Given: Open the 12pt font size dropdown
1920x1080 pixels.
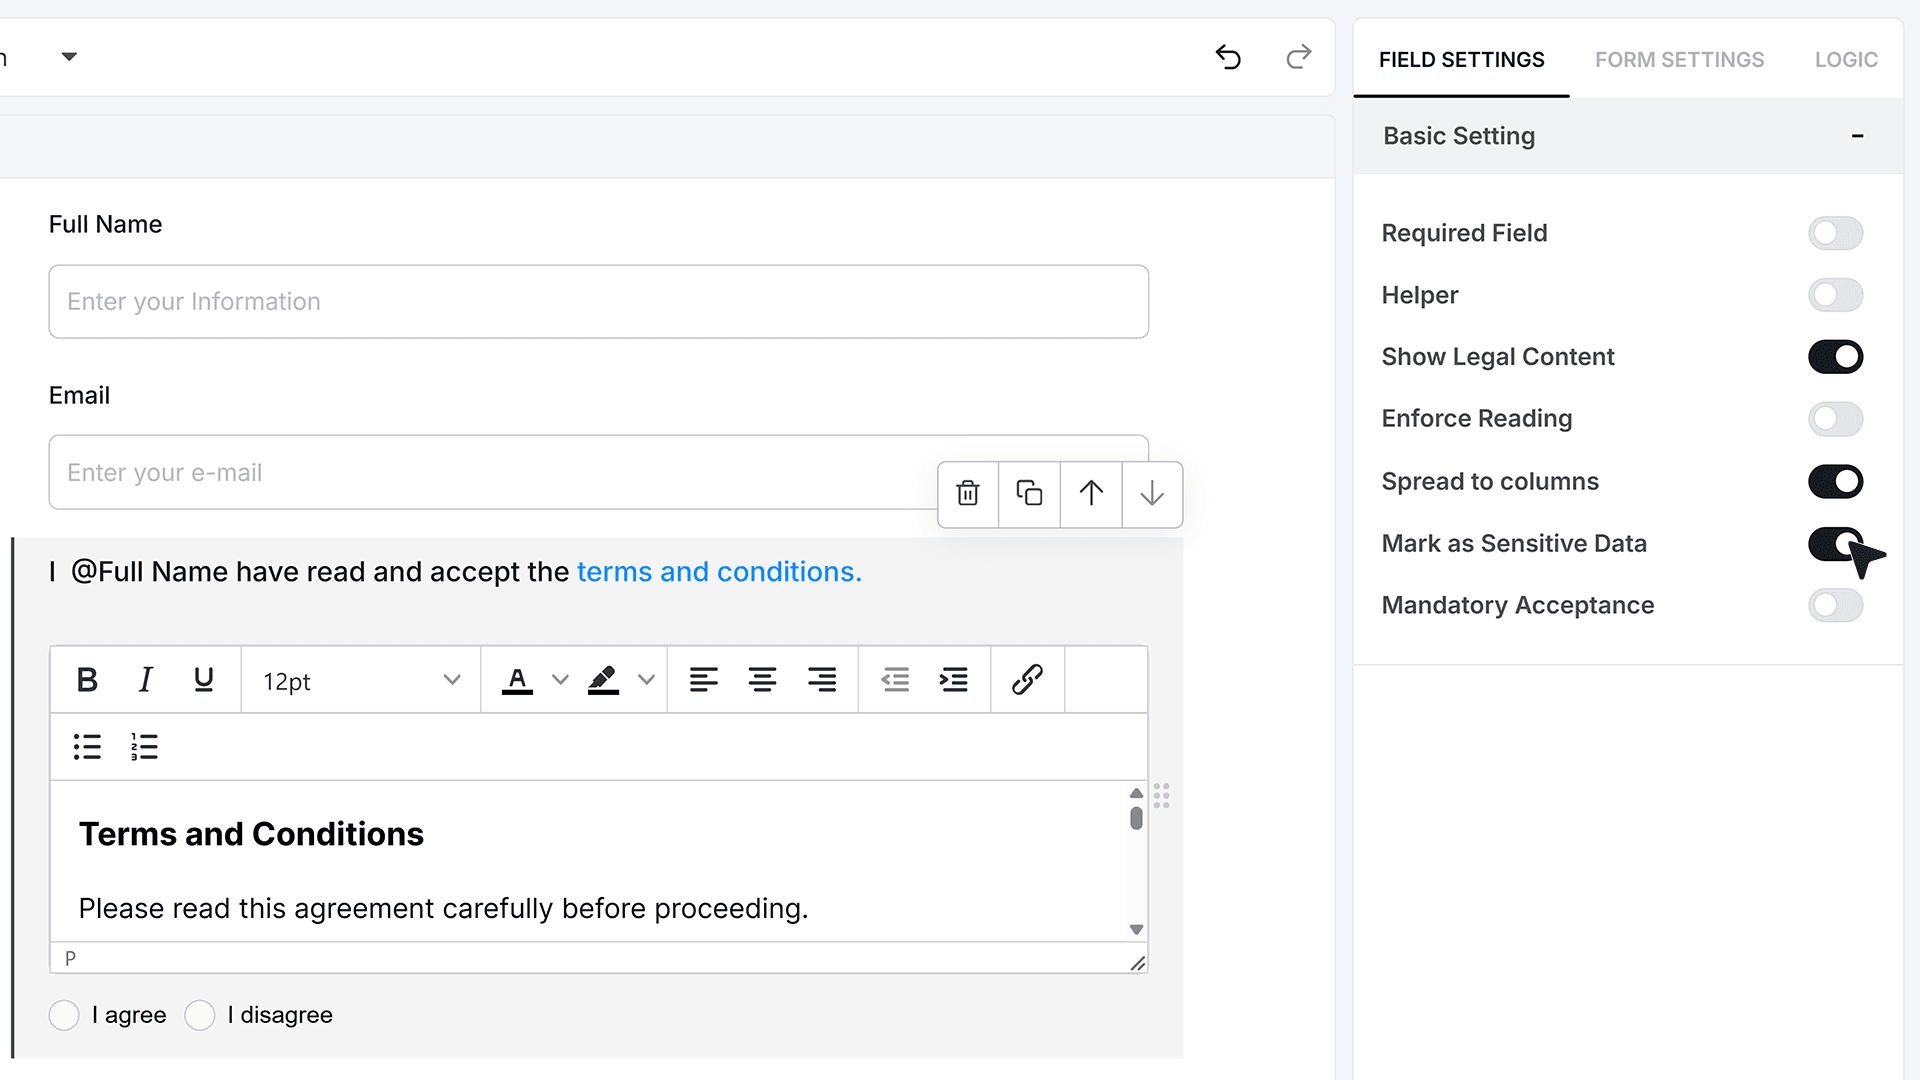Looking at the screenshot, I should (x=361, y=681).
